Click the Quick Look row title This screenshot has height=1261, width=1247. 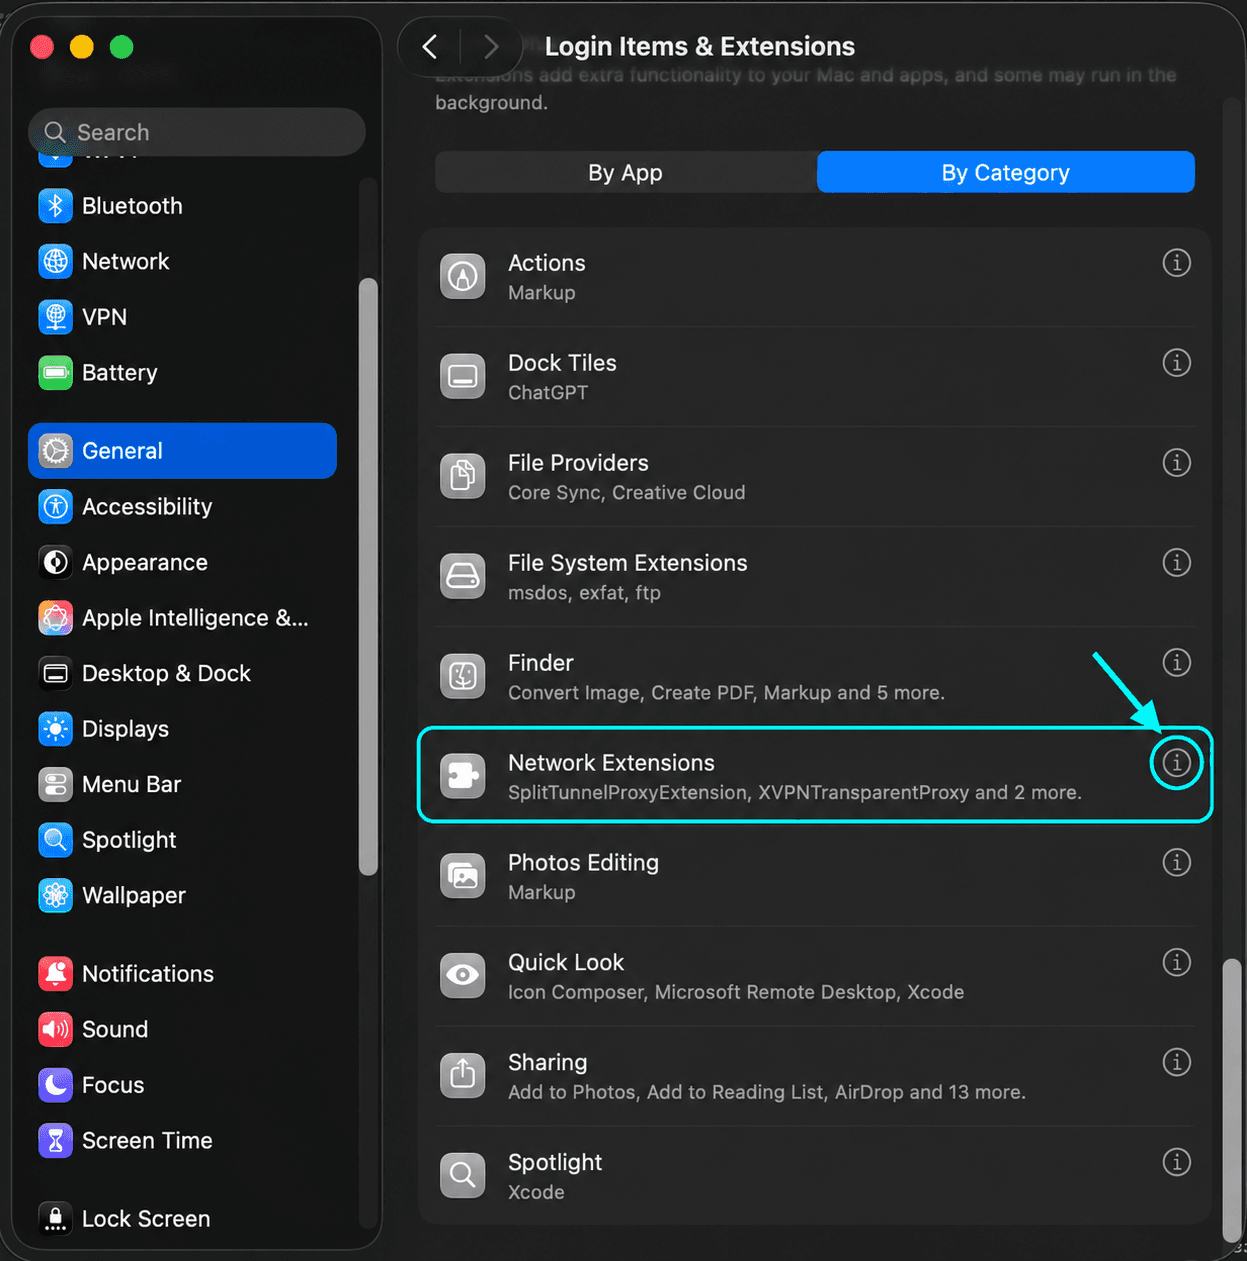coord(566,963)
